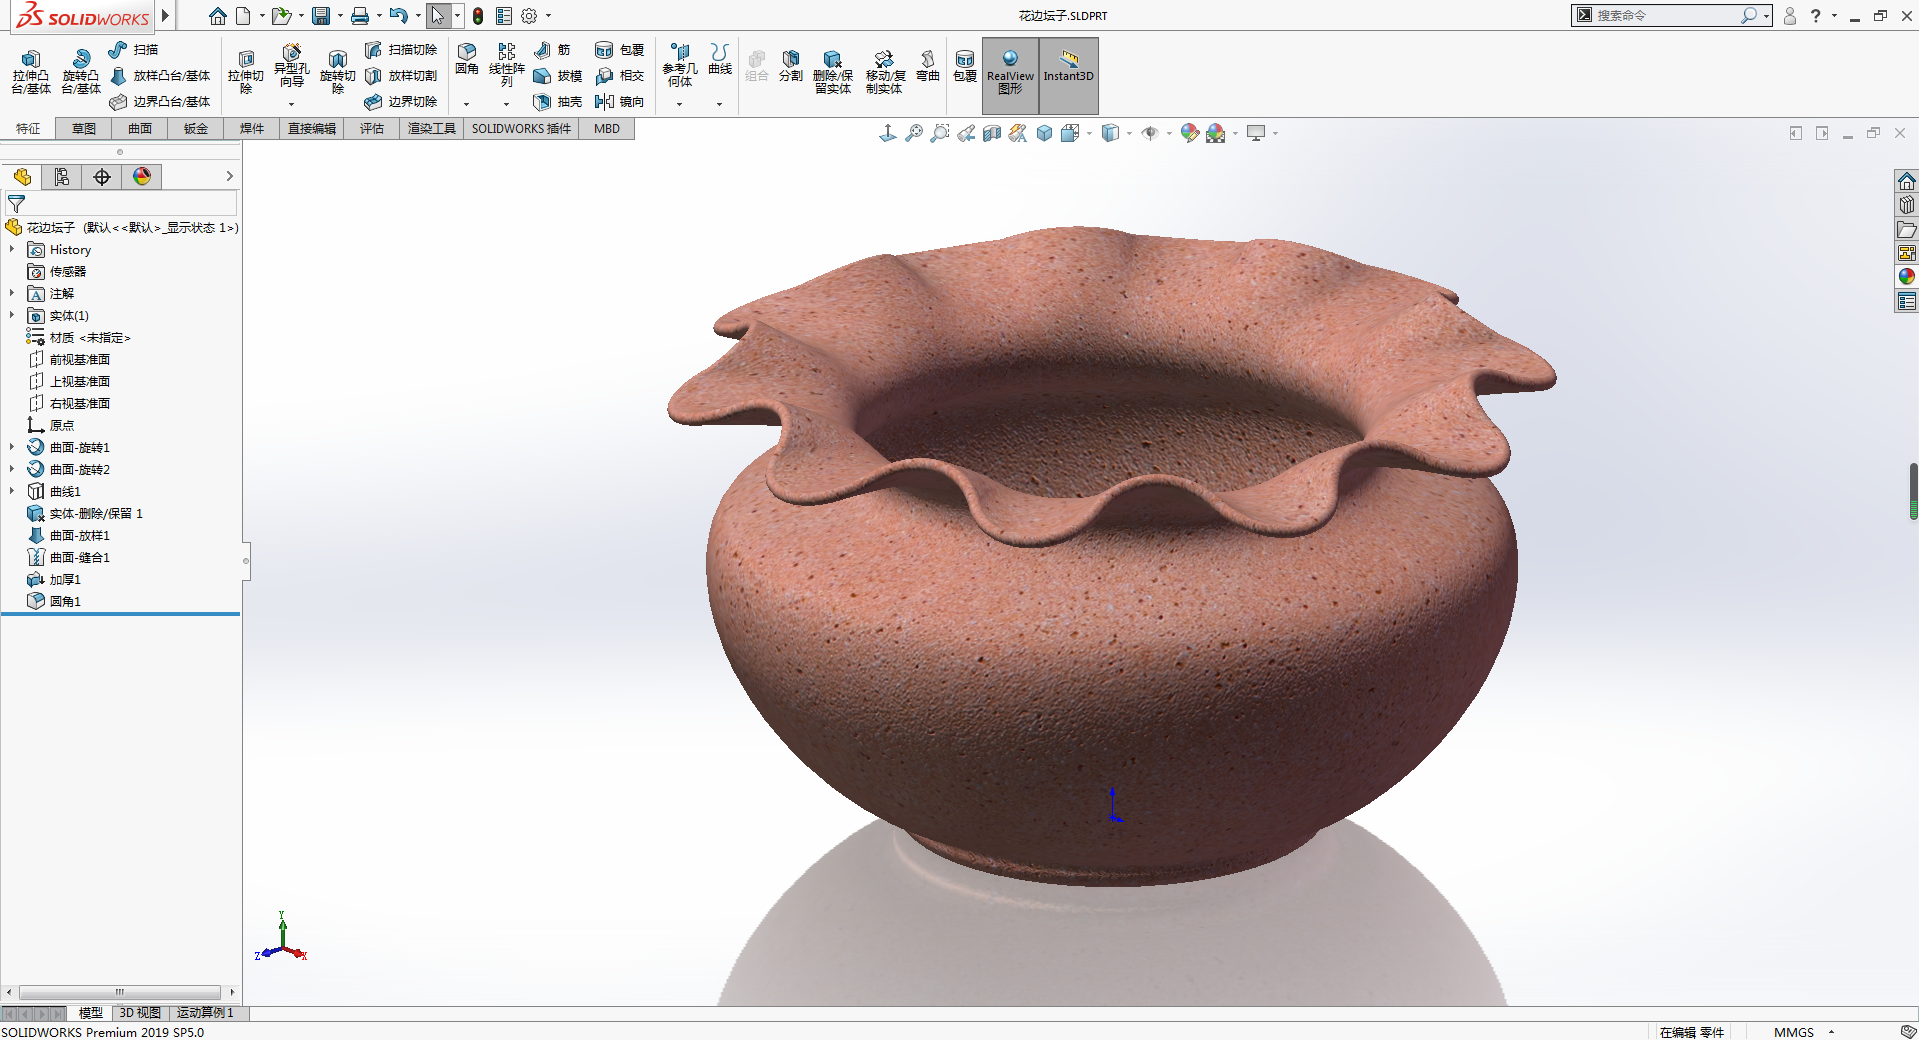The width and height of the screenshot is (1919, 1040).
Task: Select the Boundary Cut (边界切除) tool
Action: coord(401,101)
